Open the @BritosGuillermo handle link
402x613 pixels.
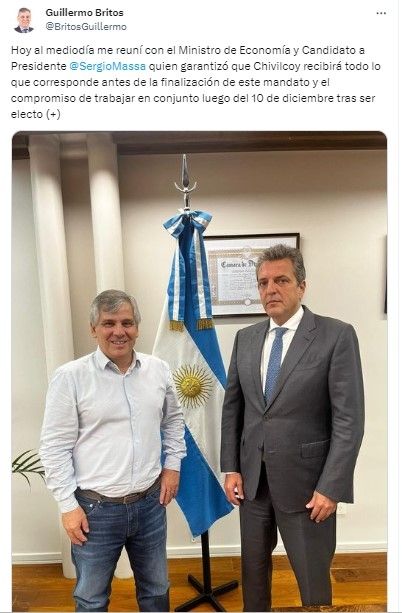(x=86, y=27)
